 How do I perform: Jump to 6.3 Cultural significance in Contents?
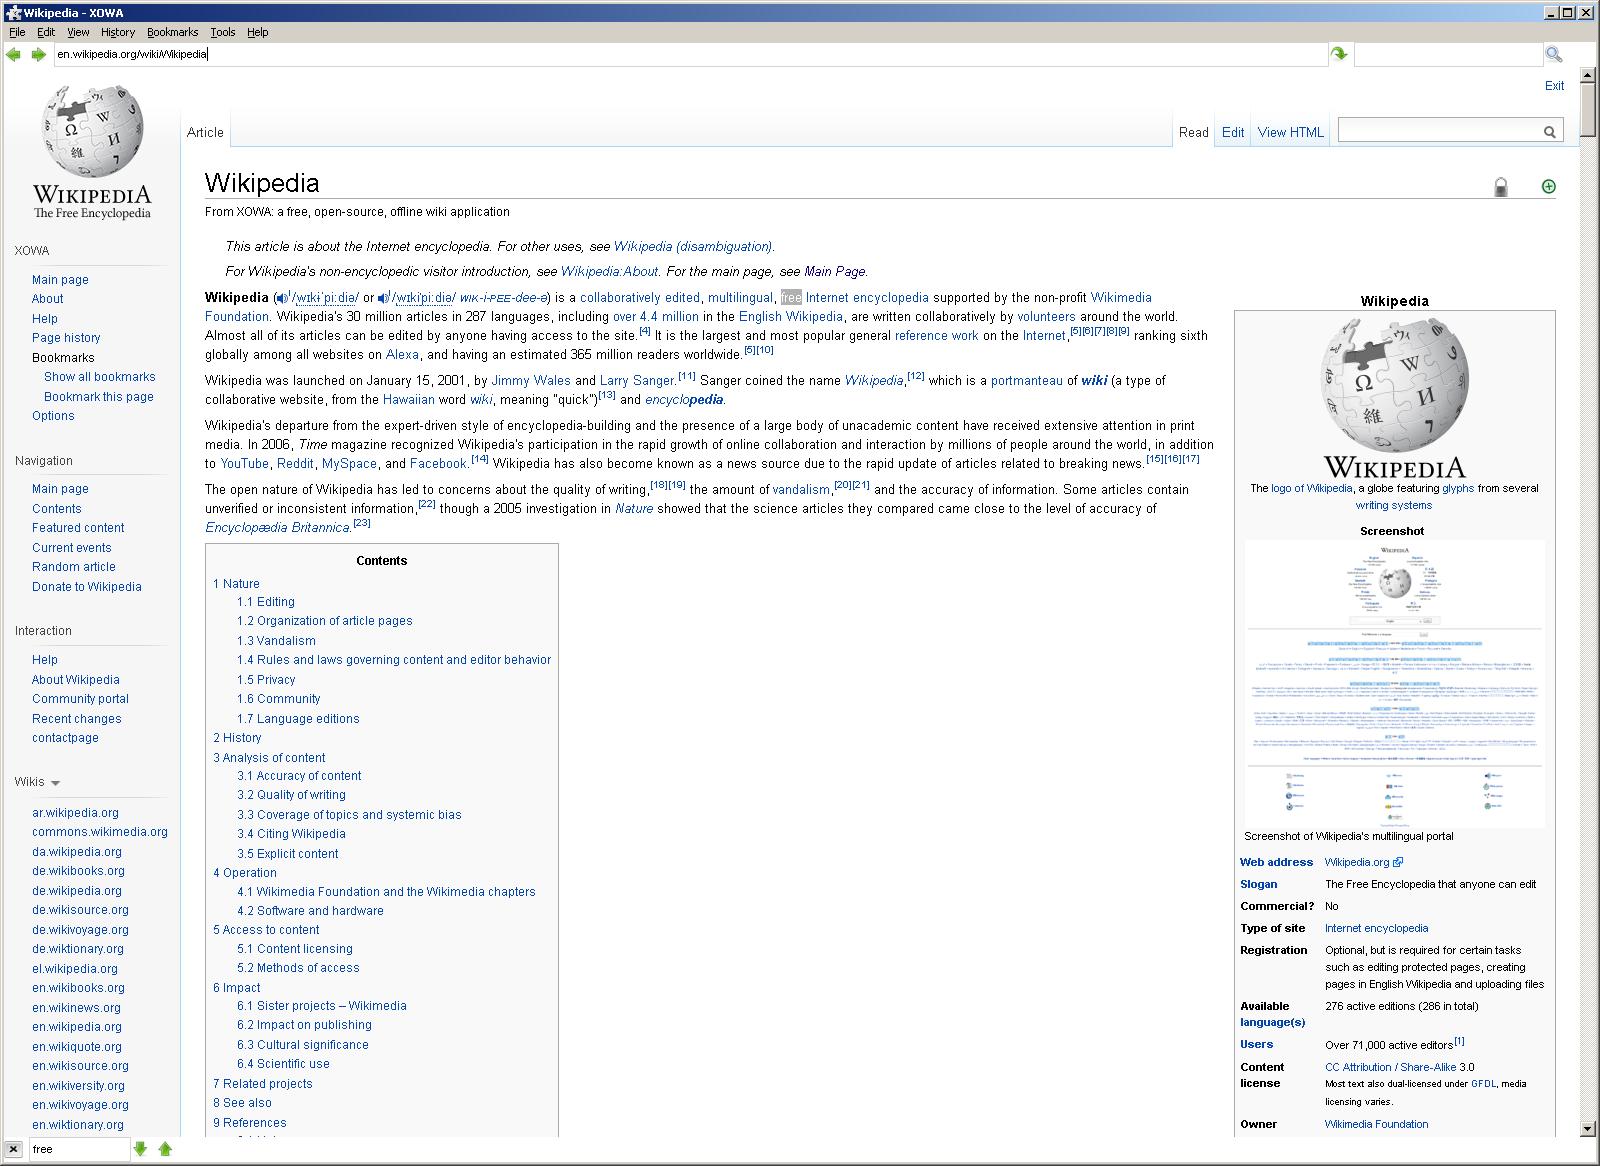tap(302, 1045)
